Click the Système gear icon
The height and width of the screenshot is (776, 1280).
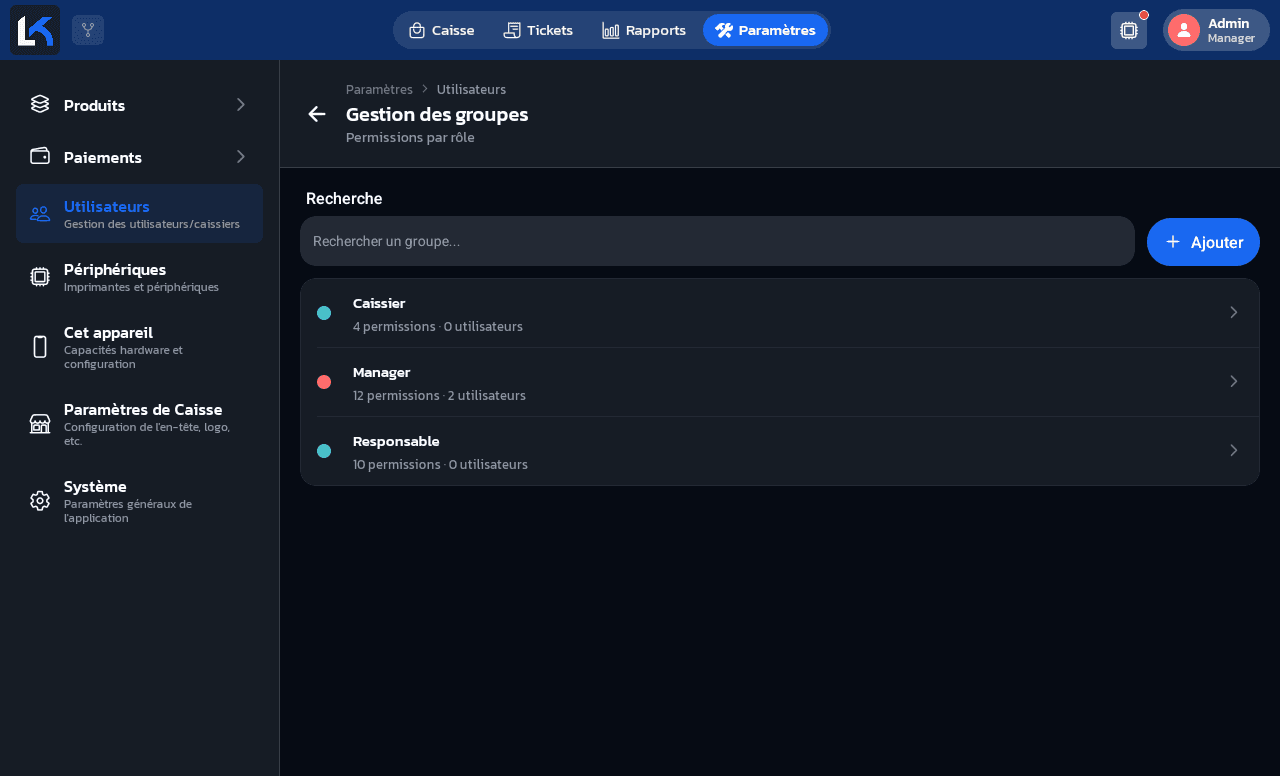(x=40, y=501)
